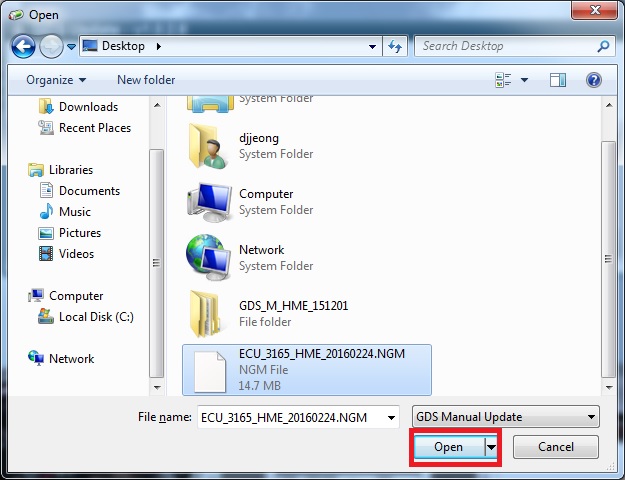Toggle the preview pane button

558,80
